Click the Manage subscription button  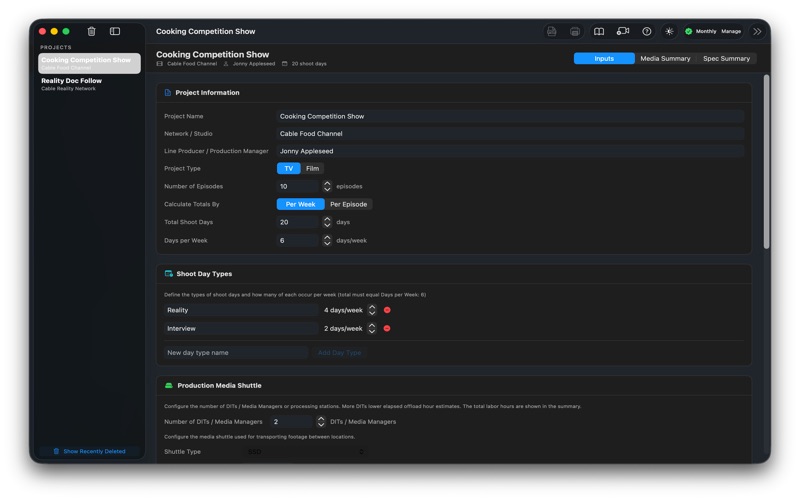(731, 31)
